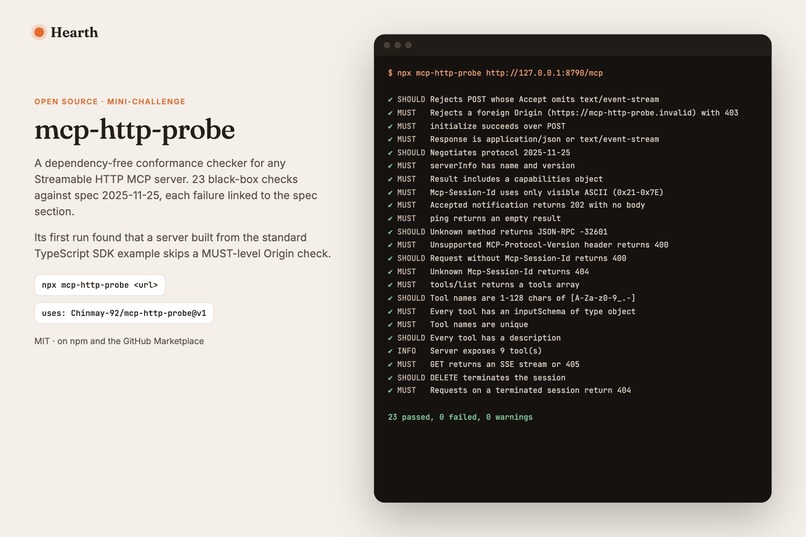The image size is (806, 537).
Task: Click the 'uses: Chinmay-92/mcp-http-probe@v1' code chip
Action: 124,313
